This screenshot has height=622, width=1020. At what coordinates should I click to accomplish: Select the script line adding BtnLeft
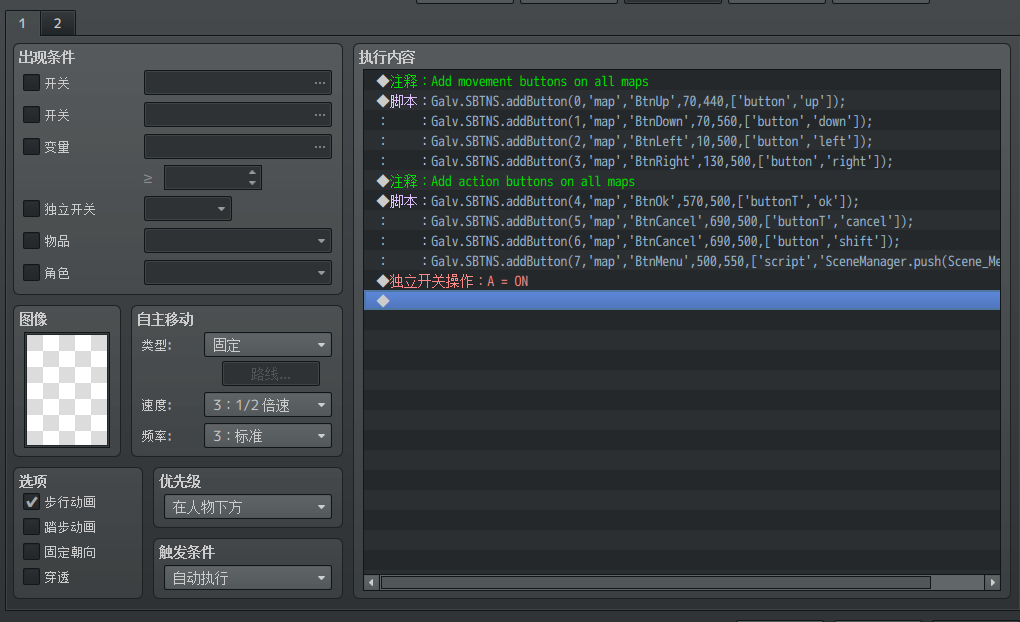point(682,141)
